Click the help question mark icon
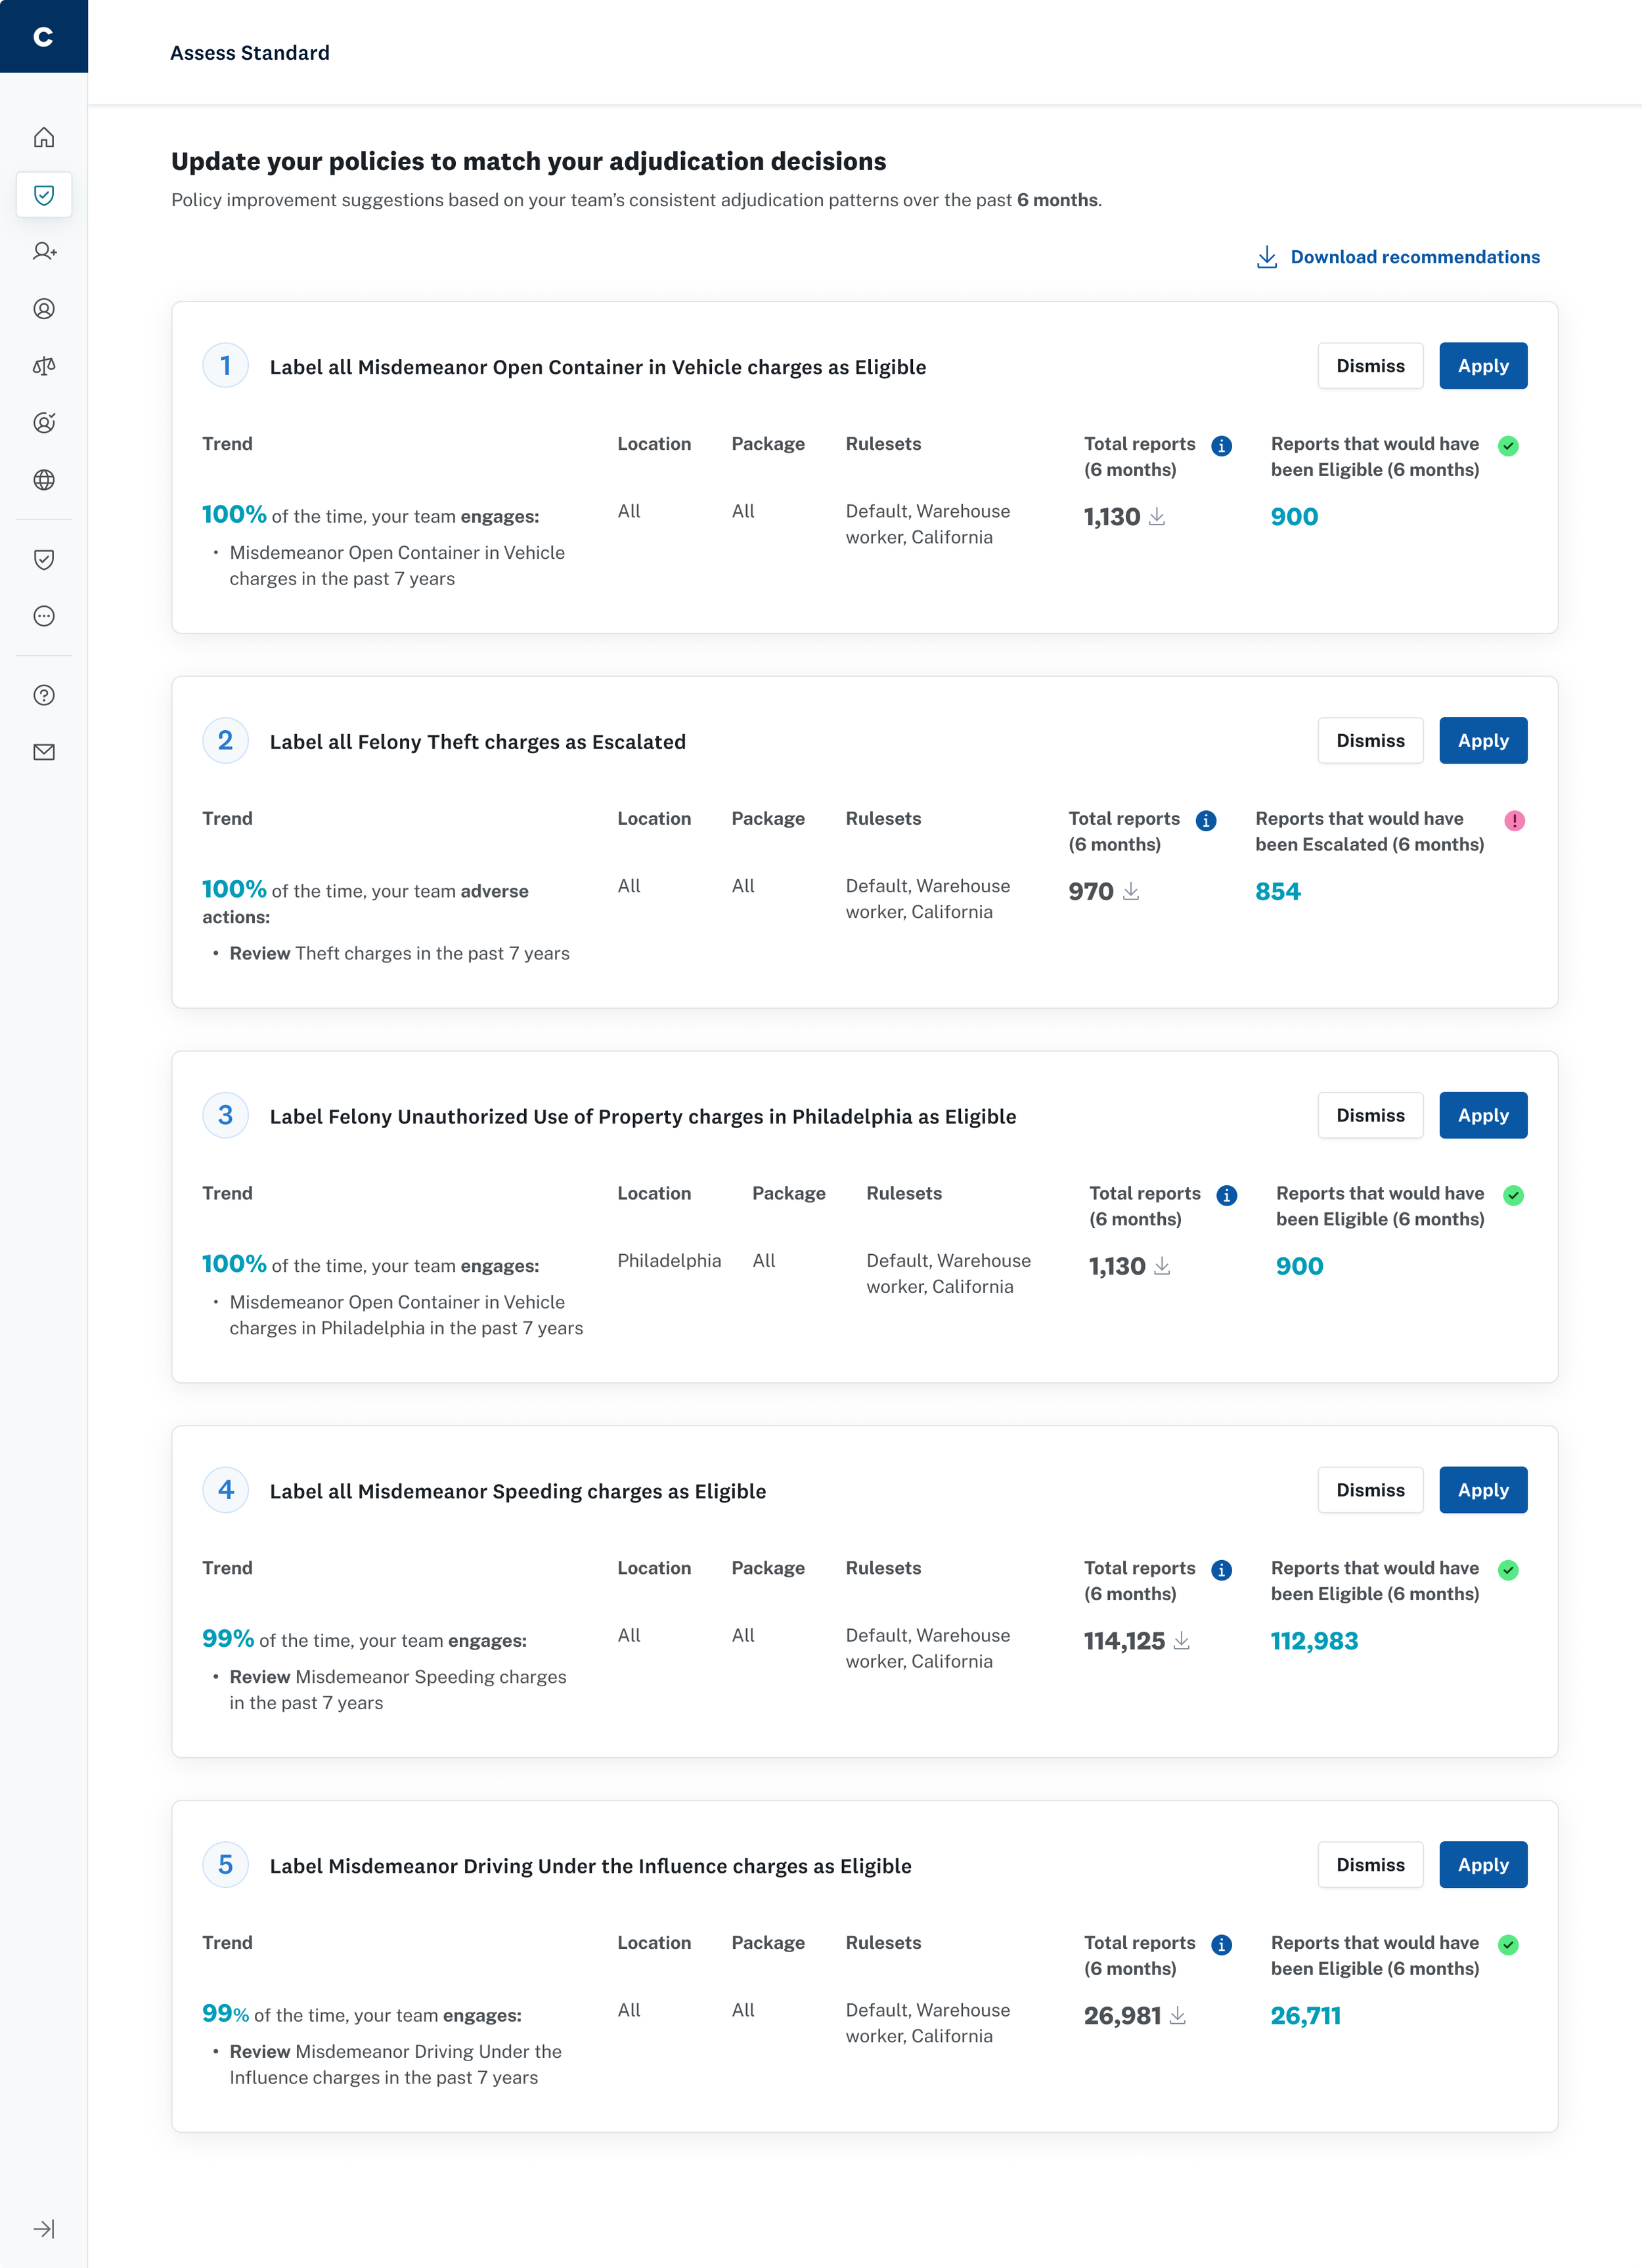Viewport: 1642px width, 2268px height. [44, 695]
